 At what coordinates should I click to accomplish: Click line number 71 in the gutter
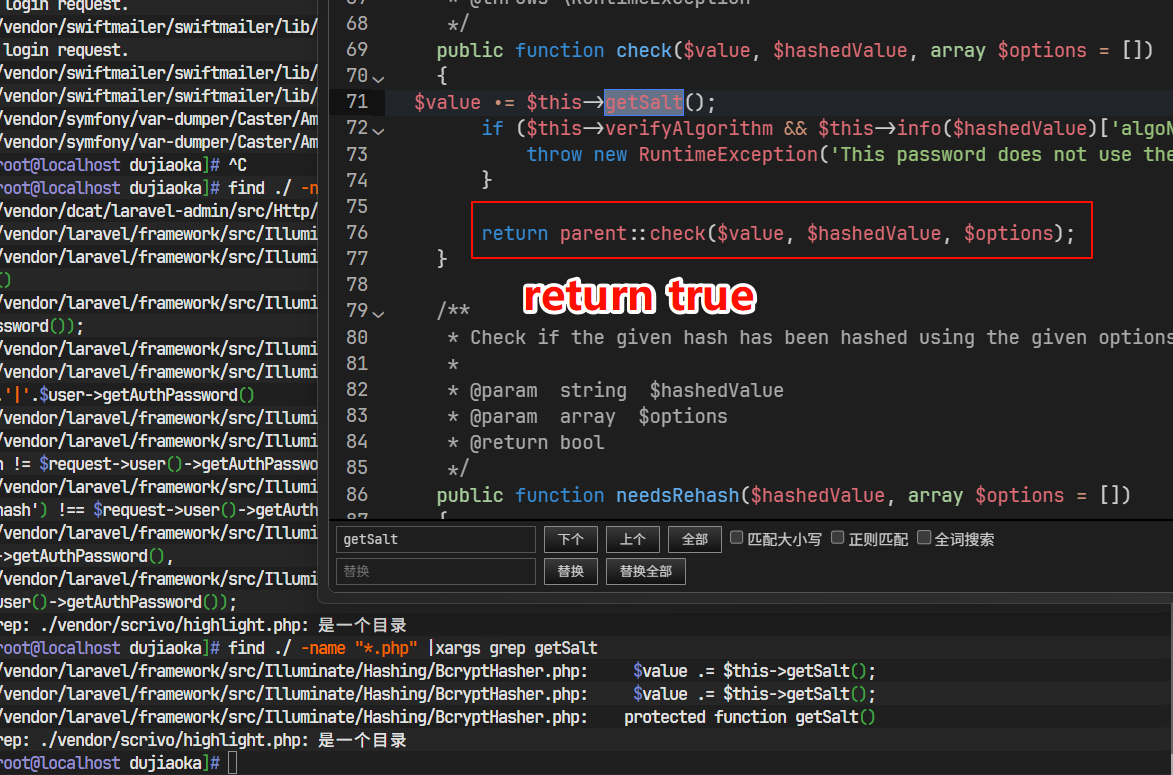pyautogui.click(x=357, y=102)
